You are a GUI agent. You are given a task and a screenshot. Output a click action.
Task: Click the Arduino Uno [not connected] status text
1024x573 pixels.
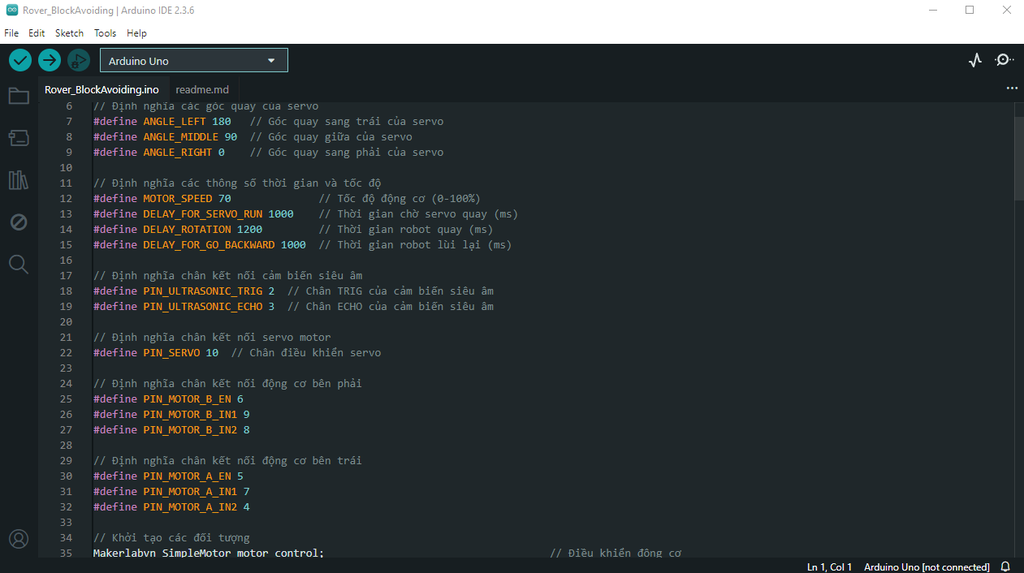click(x=926, y=567)
